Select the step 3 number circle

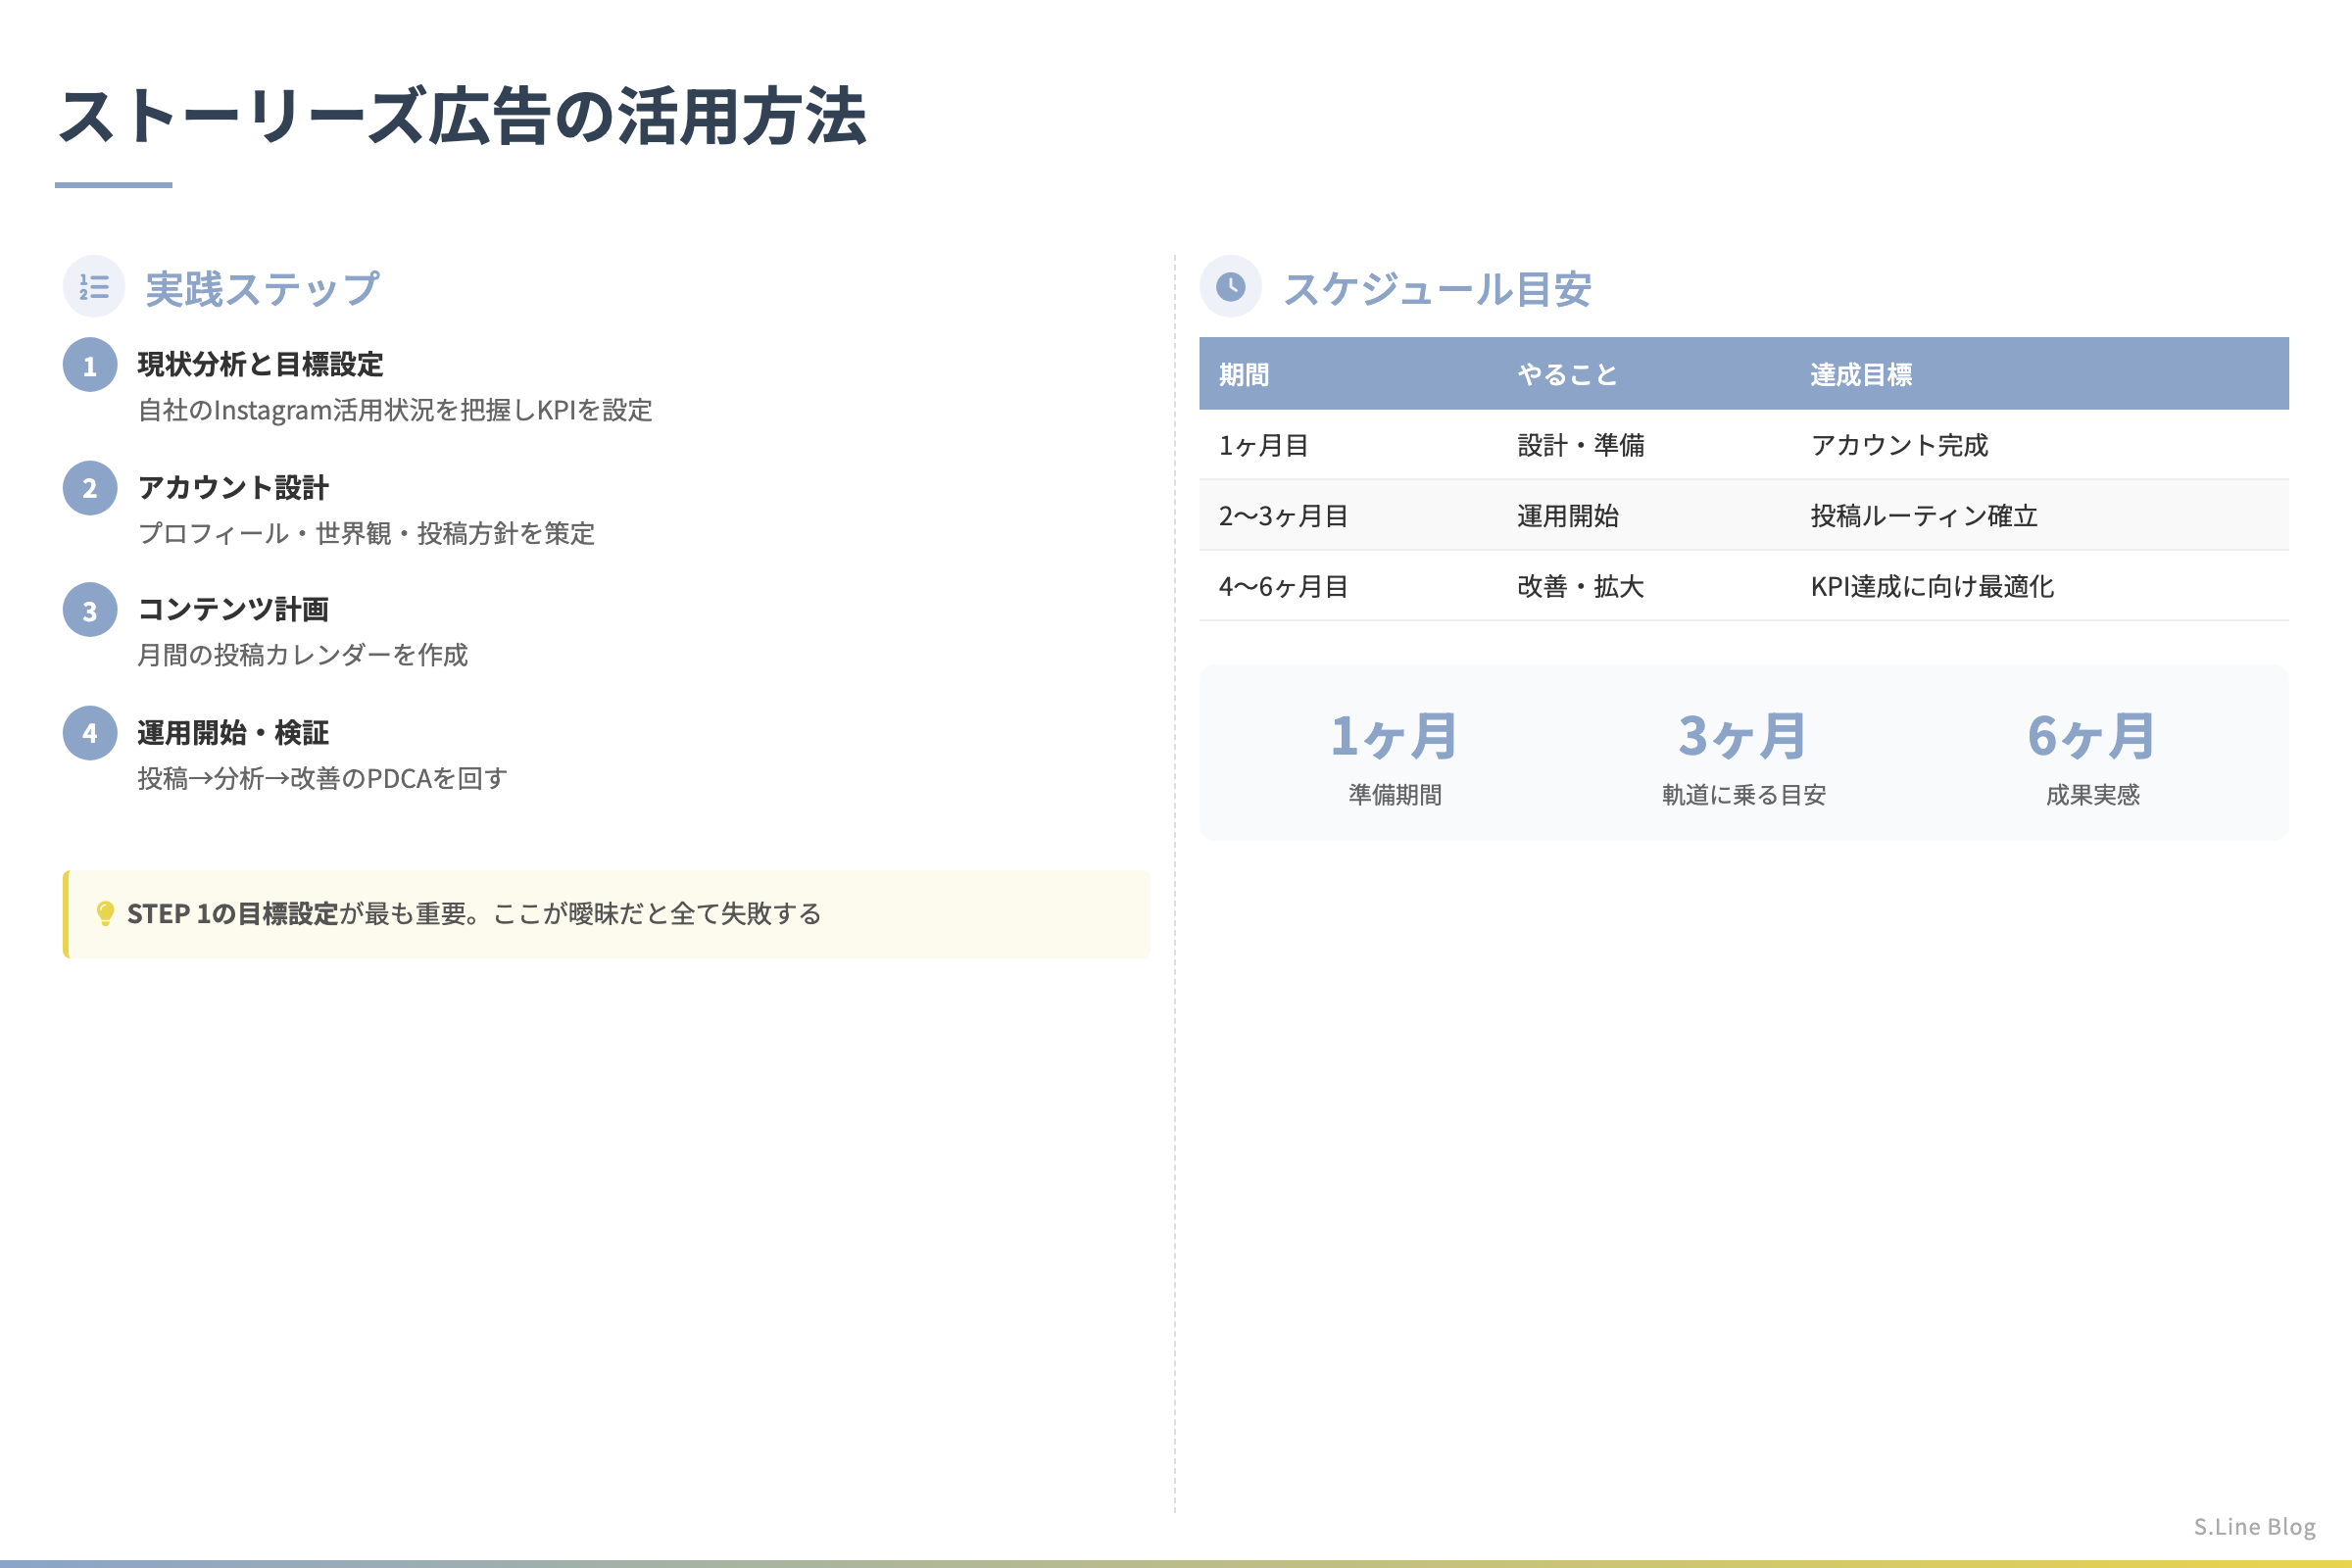pos(90,610)
